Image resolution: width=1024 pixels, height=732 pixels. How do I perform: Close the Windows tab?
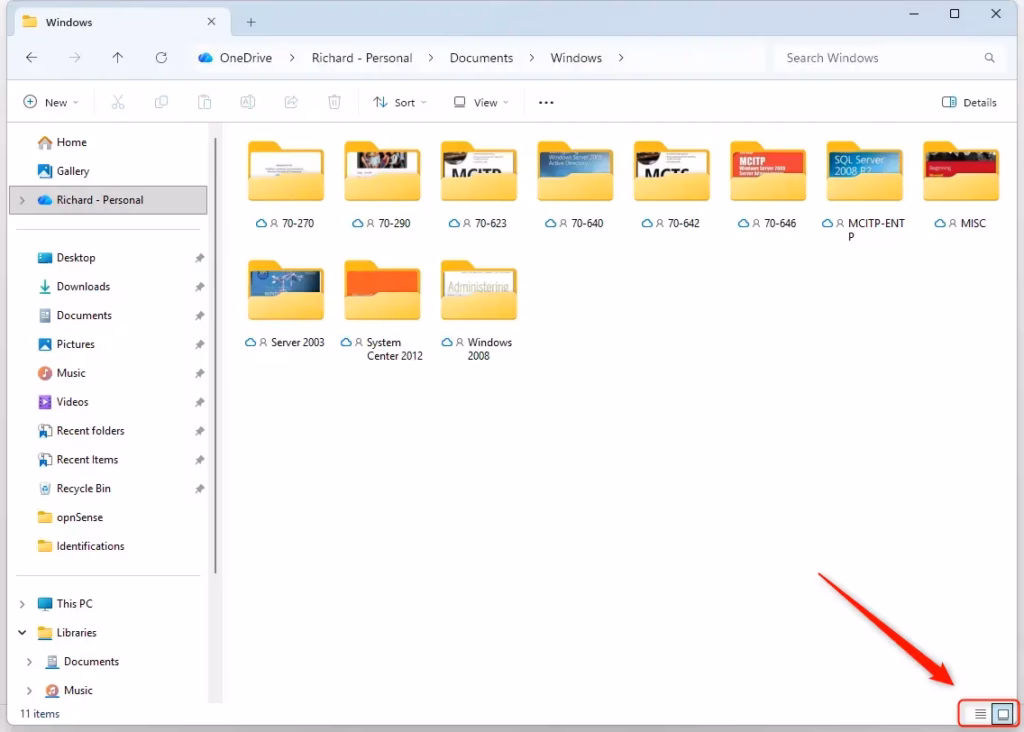(211, 22)
